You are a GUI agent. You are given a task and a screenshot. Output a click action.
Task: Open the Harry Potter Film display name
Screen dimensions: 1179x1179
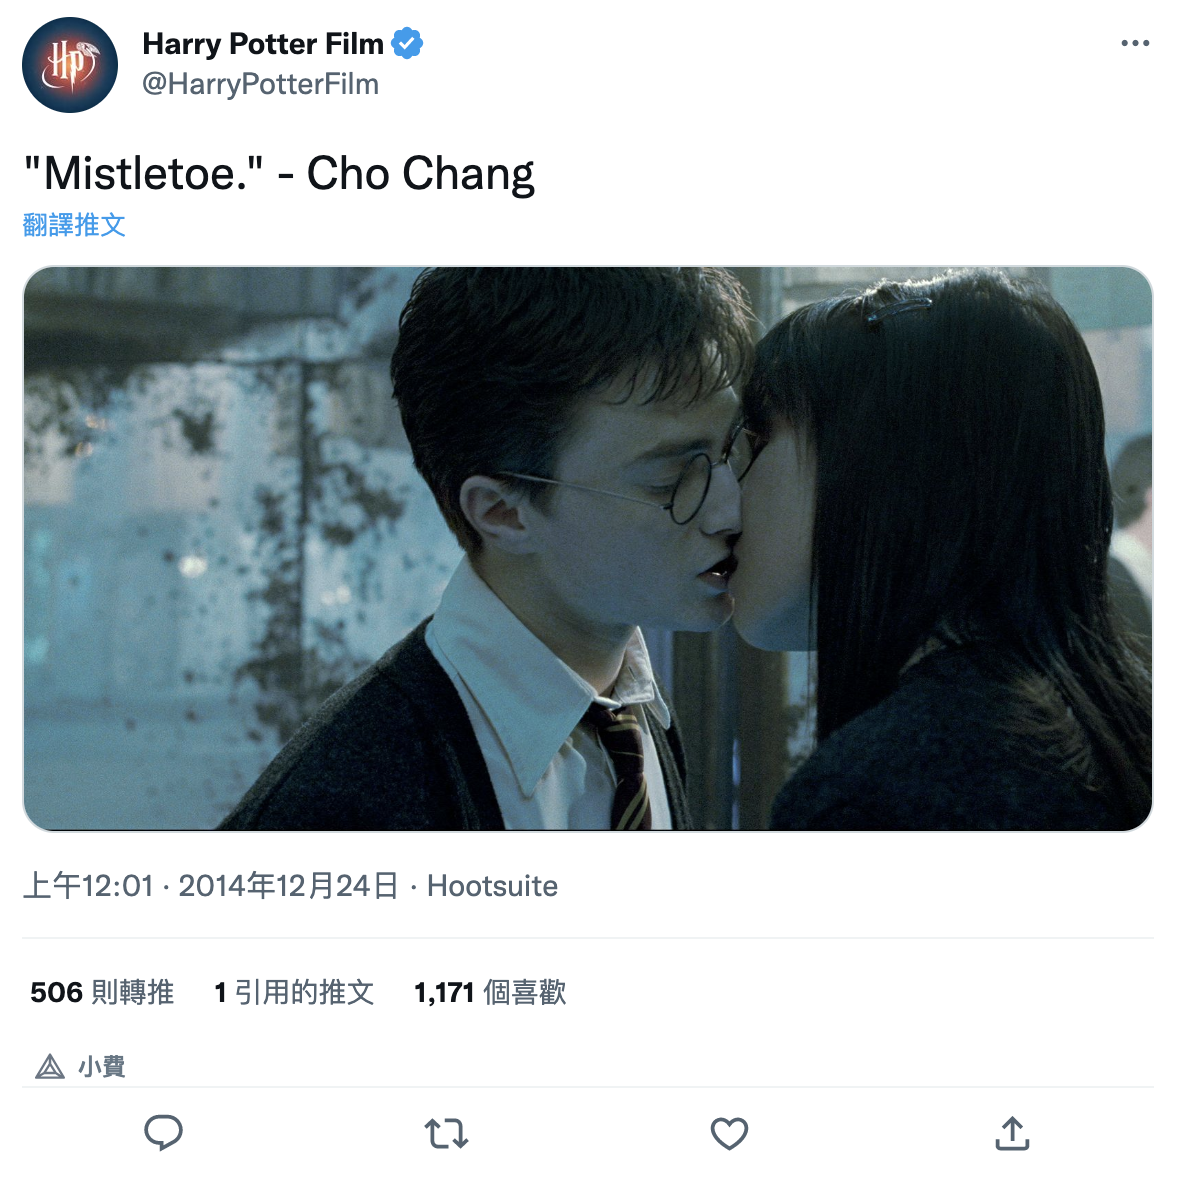tap(263, 44)
